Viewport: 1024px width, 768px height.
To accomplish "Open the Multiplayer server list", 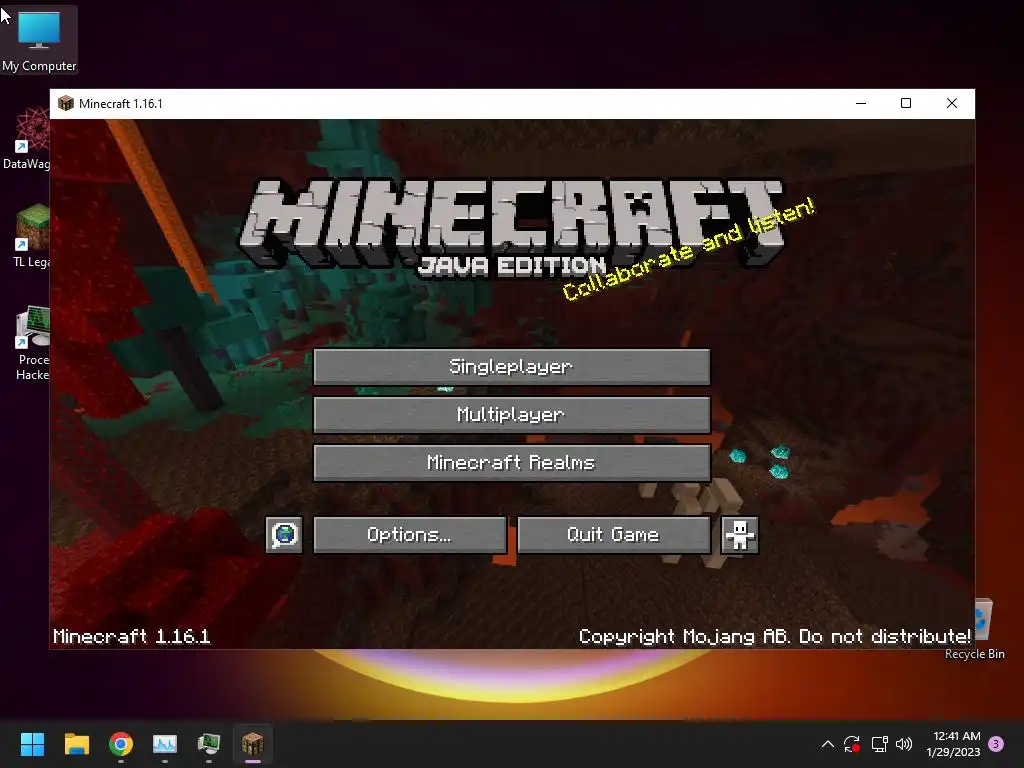I will [x=511, y=415].
